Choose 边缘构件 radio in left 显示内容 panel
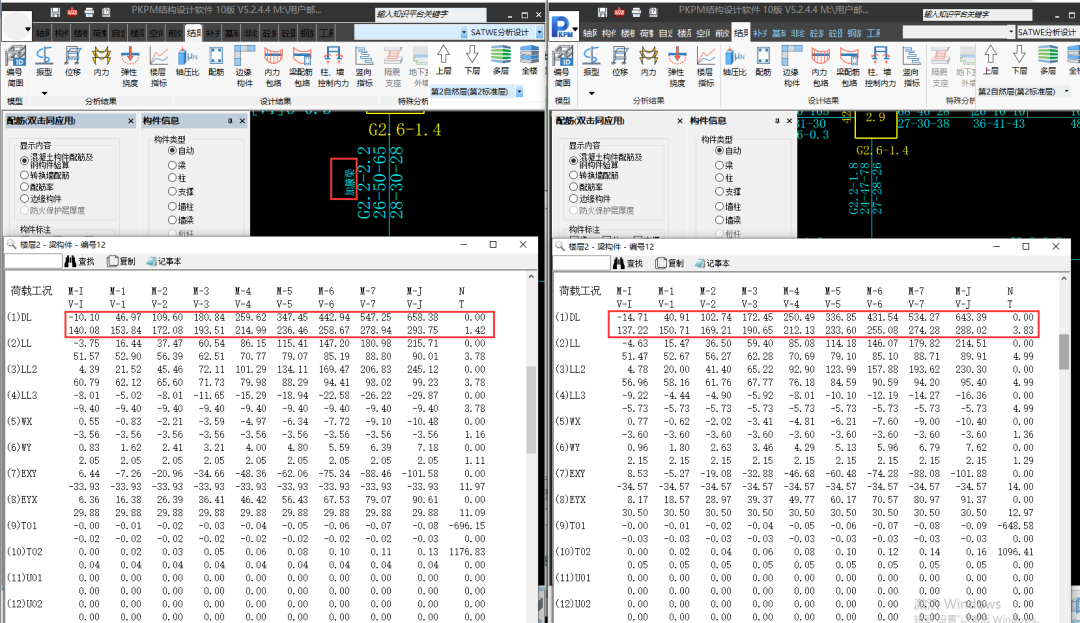Screen dimensions: 1080x623 pos(25,199)
